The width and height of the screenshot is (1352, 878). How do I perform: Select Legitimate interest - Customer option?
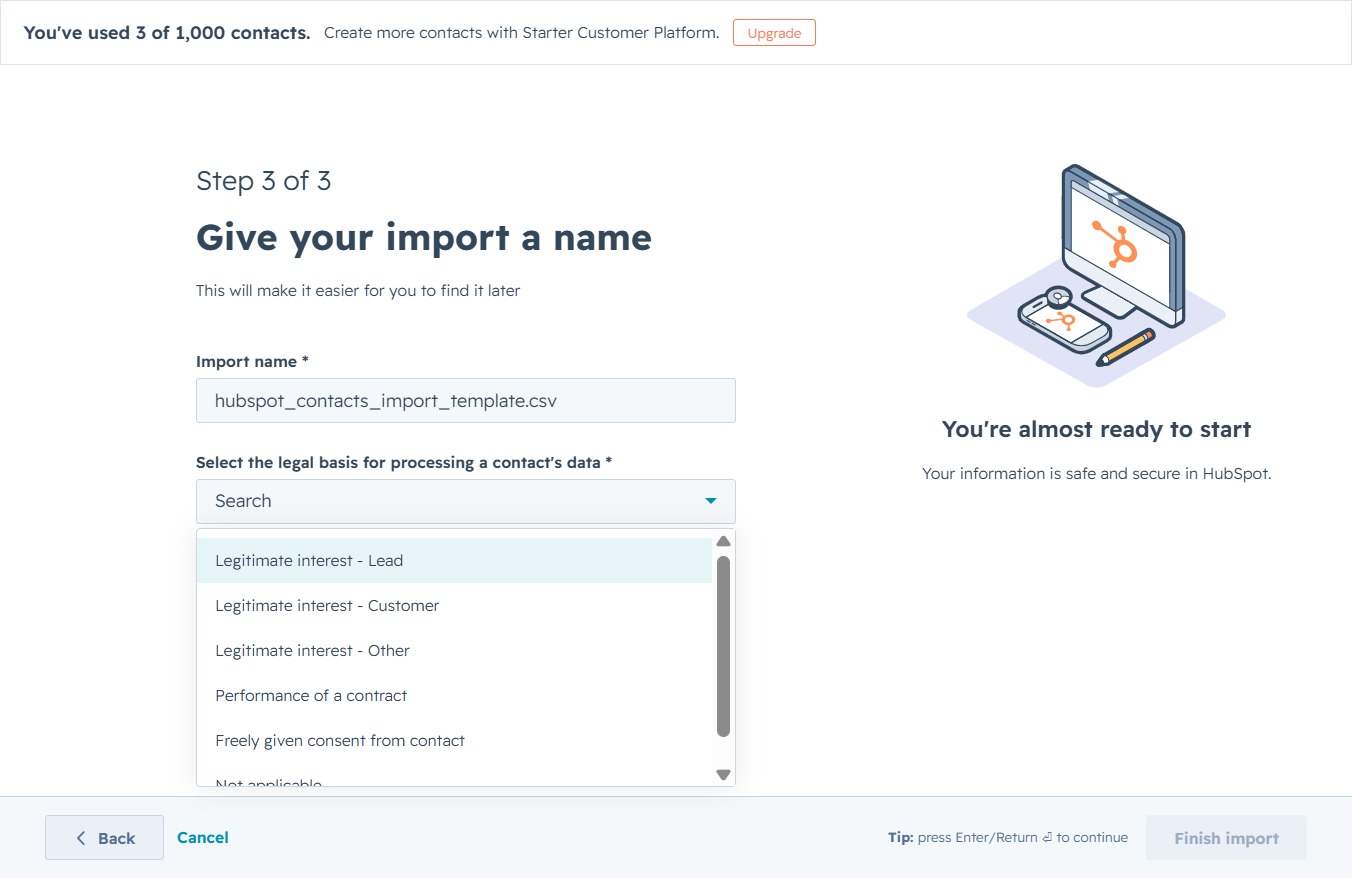click(x=454, y=606)
